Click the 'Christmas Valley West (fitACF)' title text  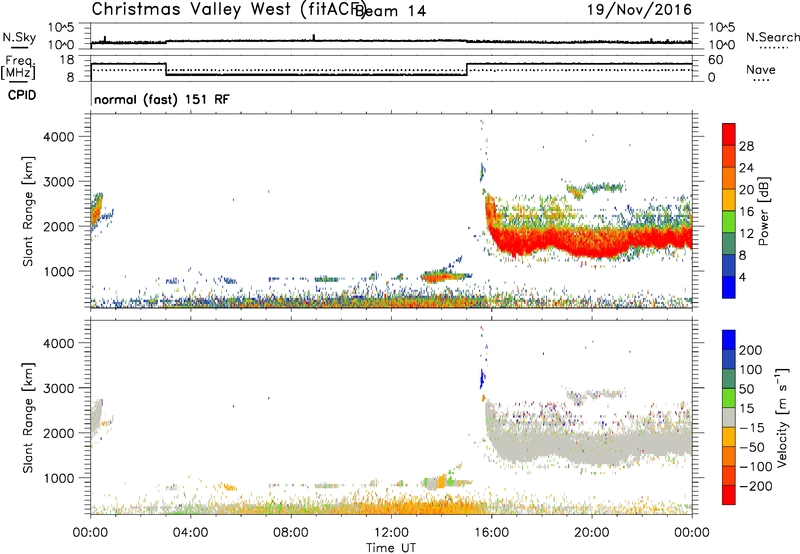point(228,10)
